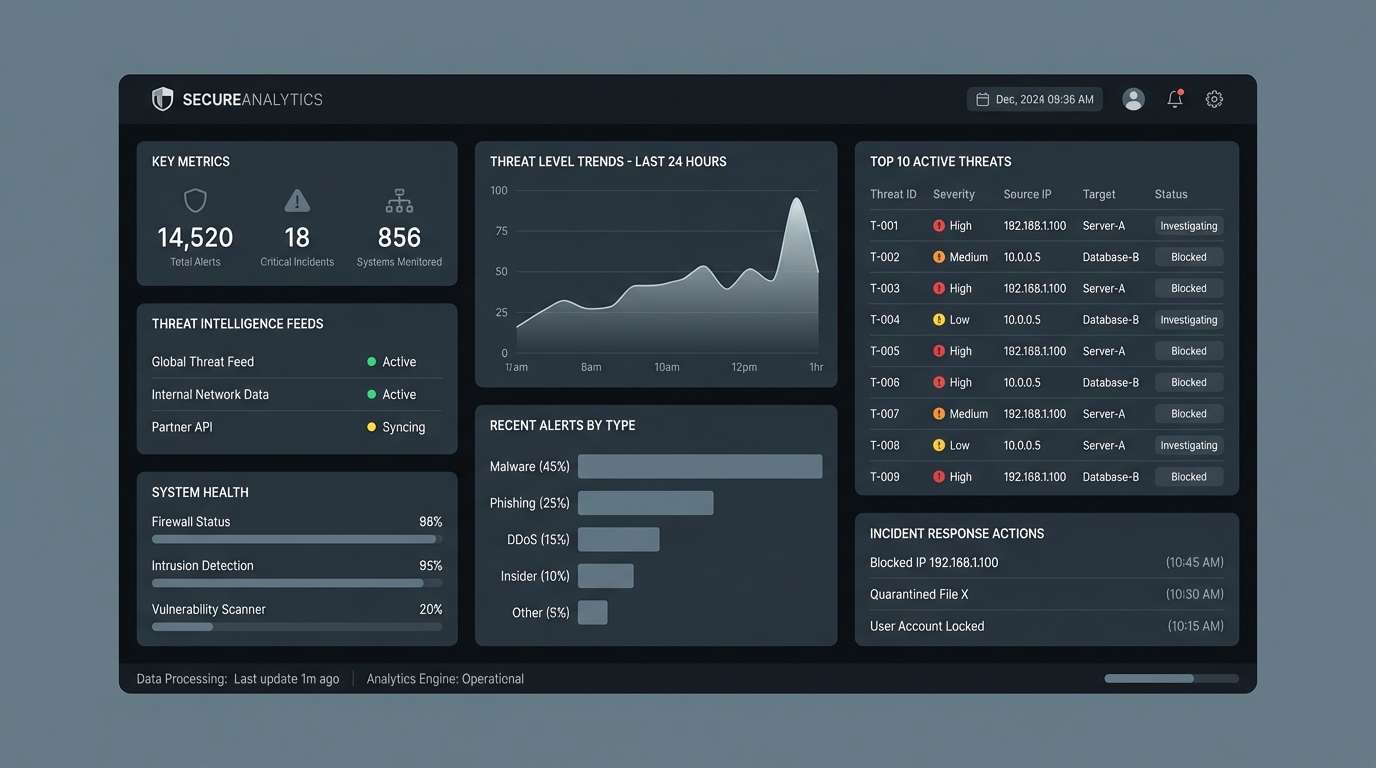Open the notifications bell
1376x768 pixels.
pyautogui.click(x=1174, y=99)
